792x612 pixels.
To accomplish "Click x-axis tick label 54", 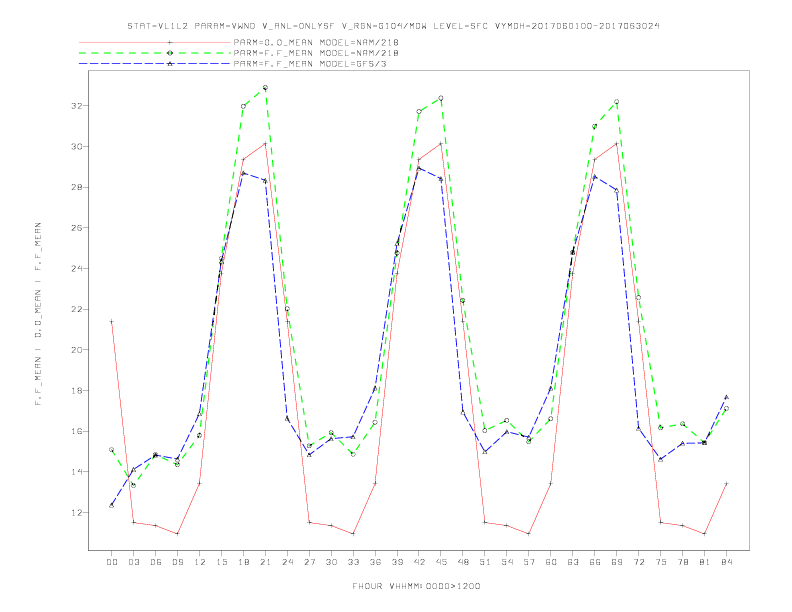I will click(x=507, y=562).
